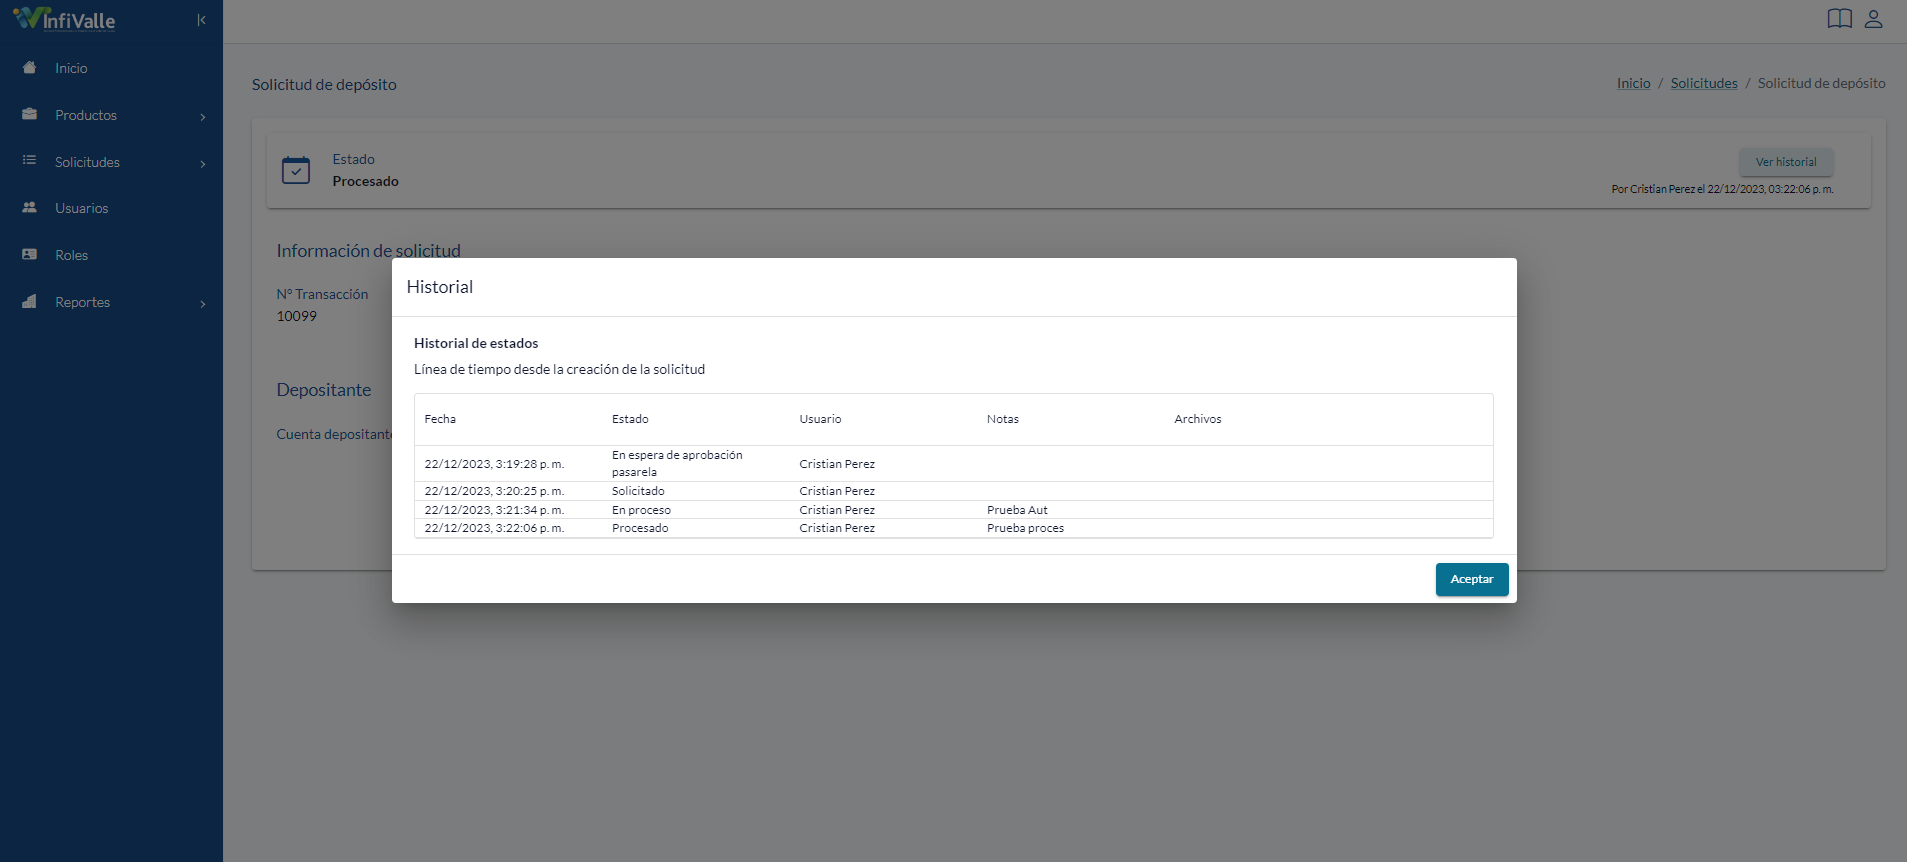Click the Notas column header
Viewport: 1907px width, 862px height.
tap(1003, 419)
